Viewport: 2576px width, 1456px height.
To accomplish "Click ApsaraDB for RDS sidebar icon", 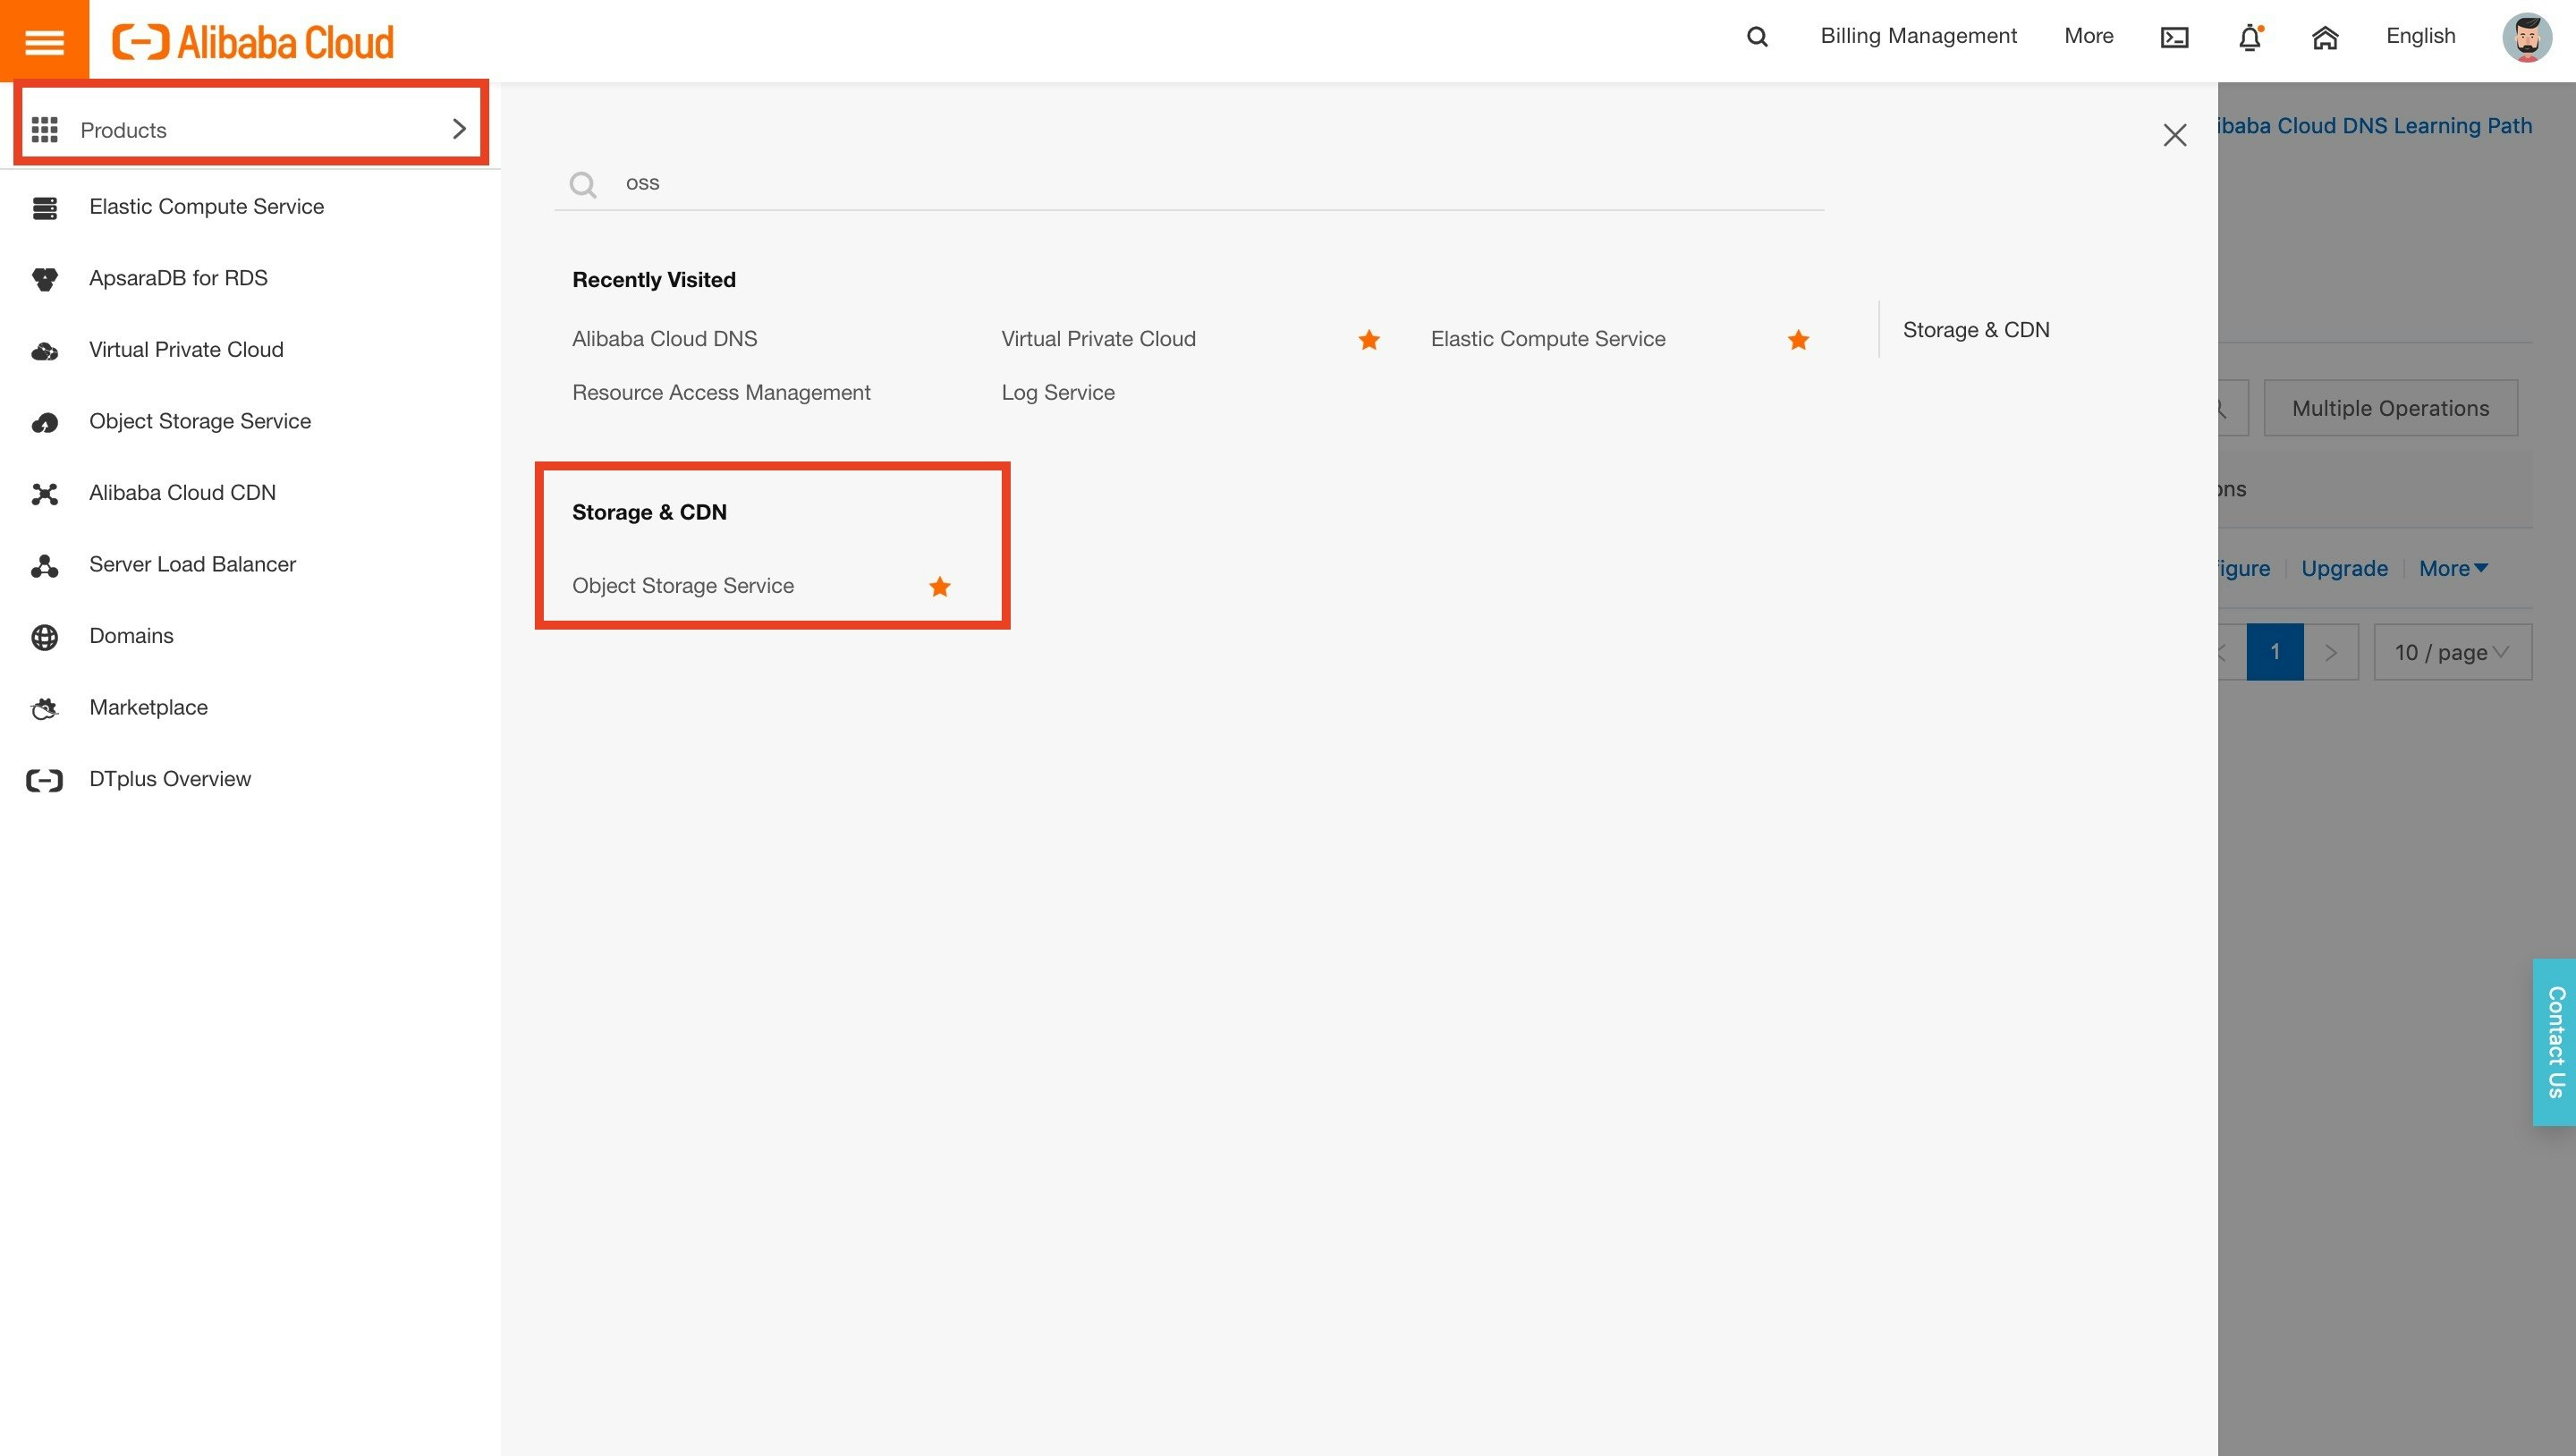I will click(x=44, y=279).
